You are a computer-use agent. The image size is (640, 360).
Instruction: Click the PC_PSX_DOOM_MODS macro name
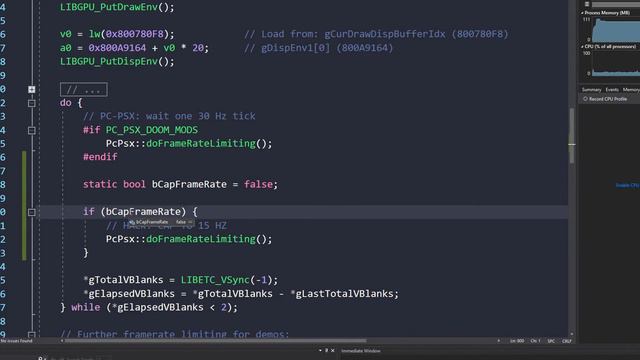click(x=151, y=130)
